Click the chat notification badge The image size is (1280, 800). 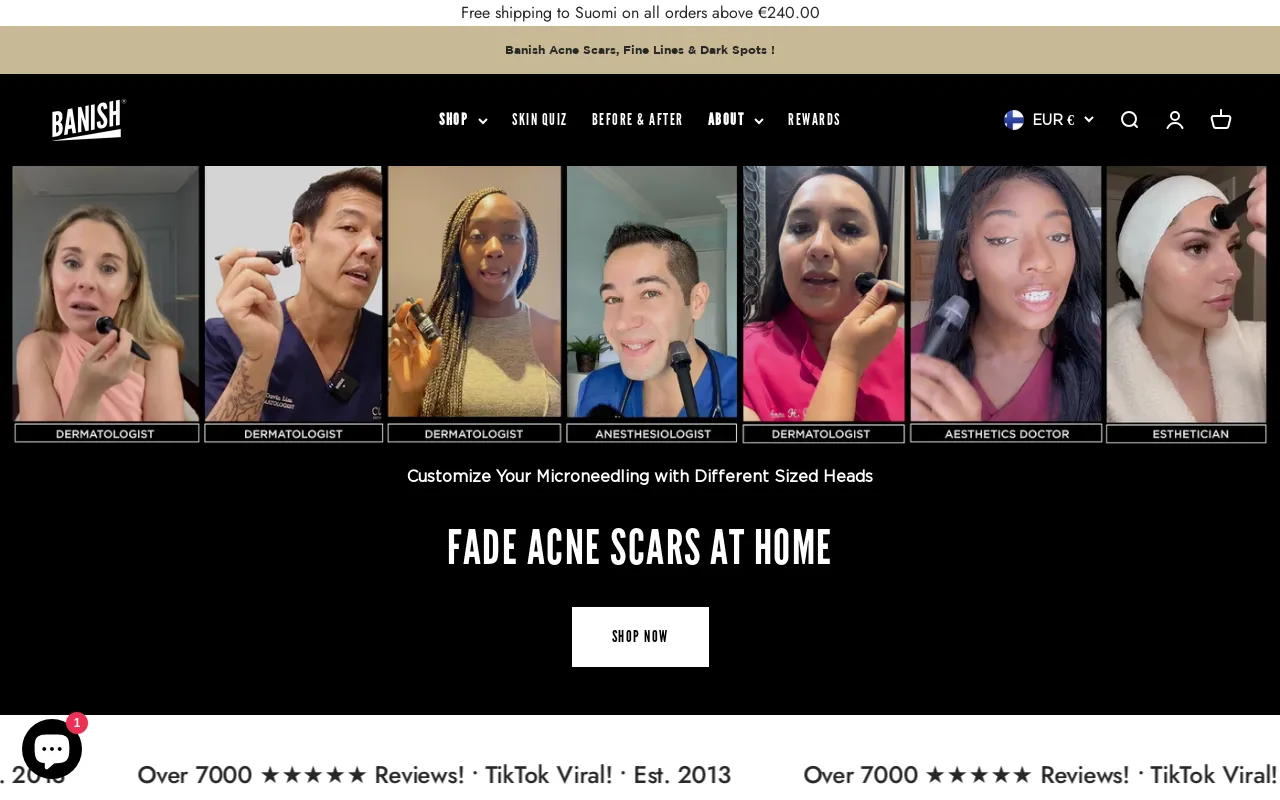point(77,723)
